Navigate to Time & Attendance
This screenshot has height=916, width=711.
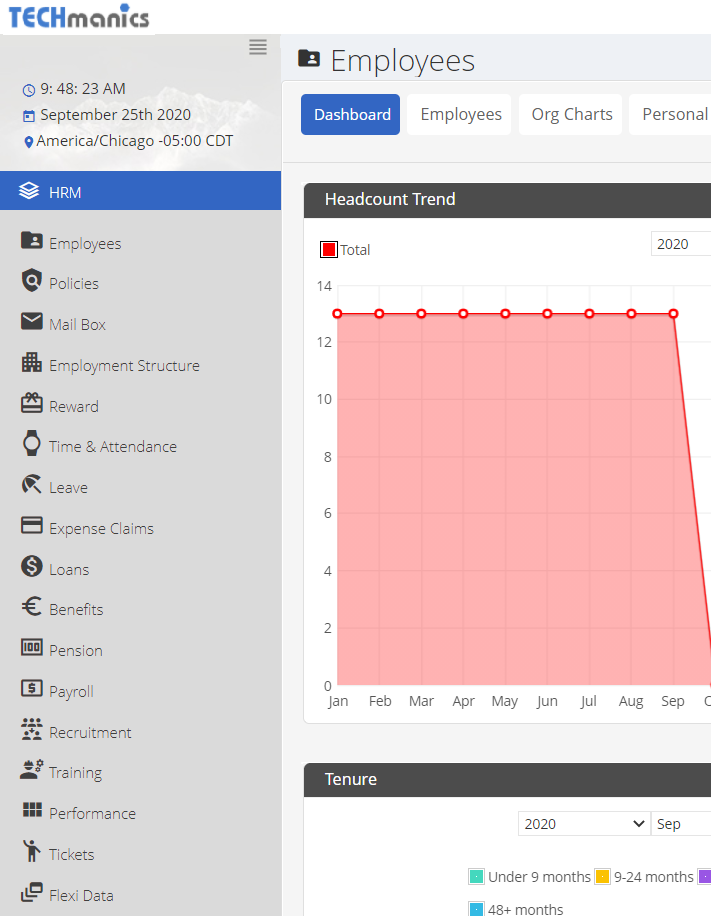coord(113,447)
